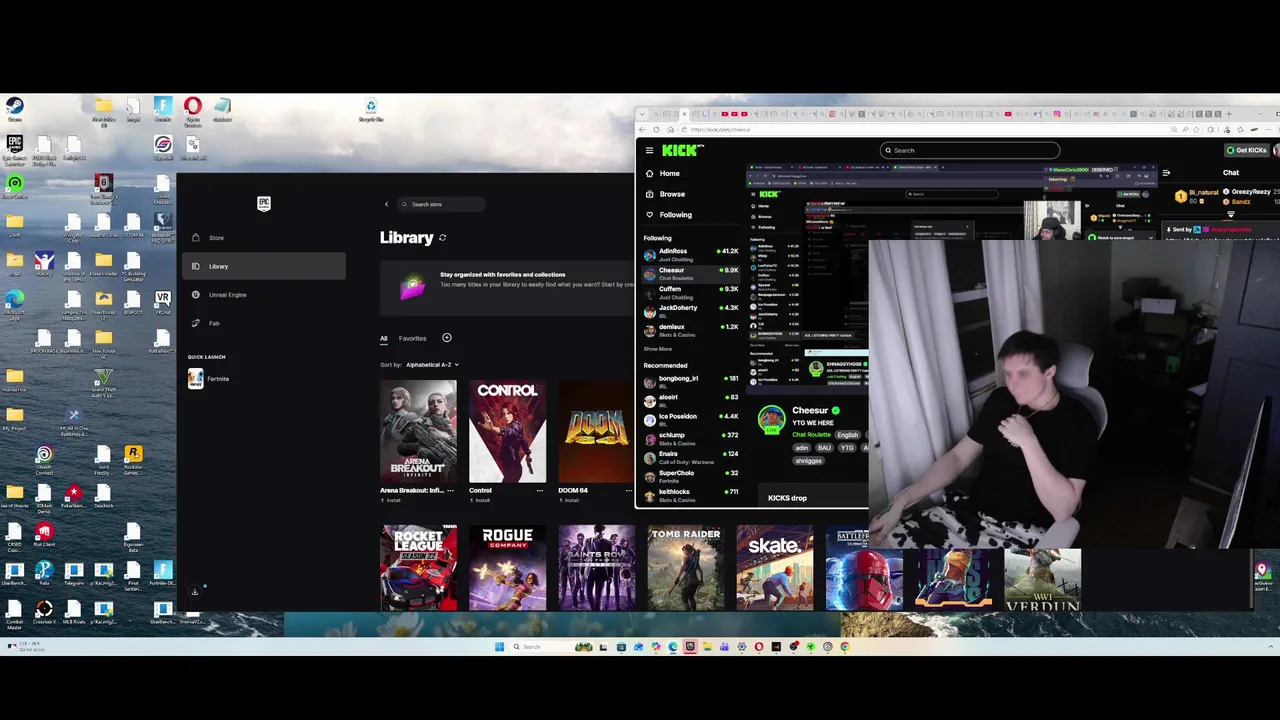The image size is (1280, 720).
Task: Click the Cheesur streamer avatar
Action: tap(771, 420)
